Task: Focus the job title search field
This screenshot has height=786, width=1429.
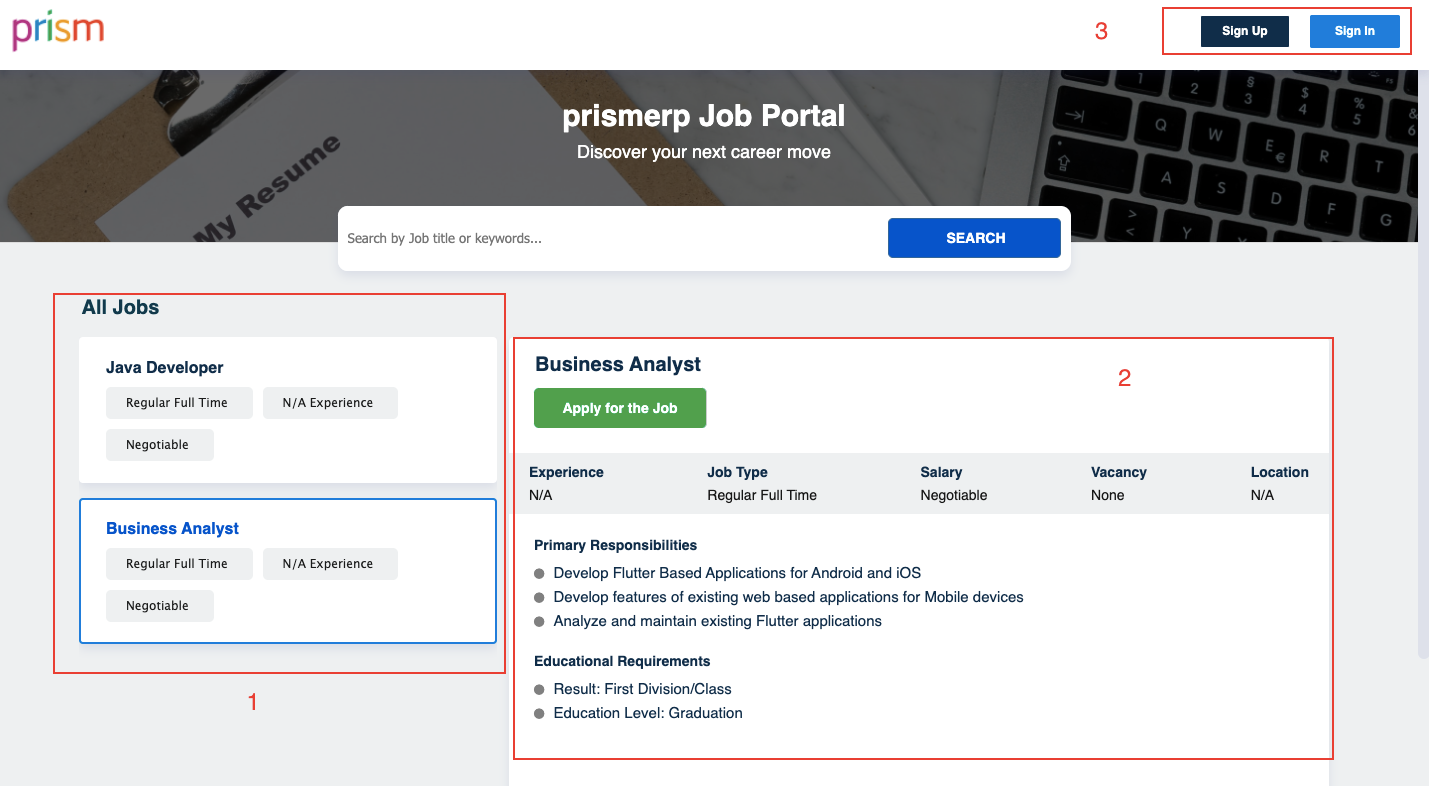Action: coord(610,239)
